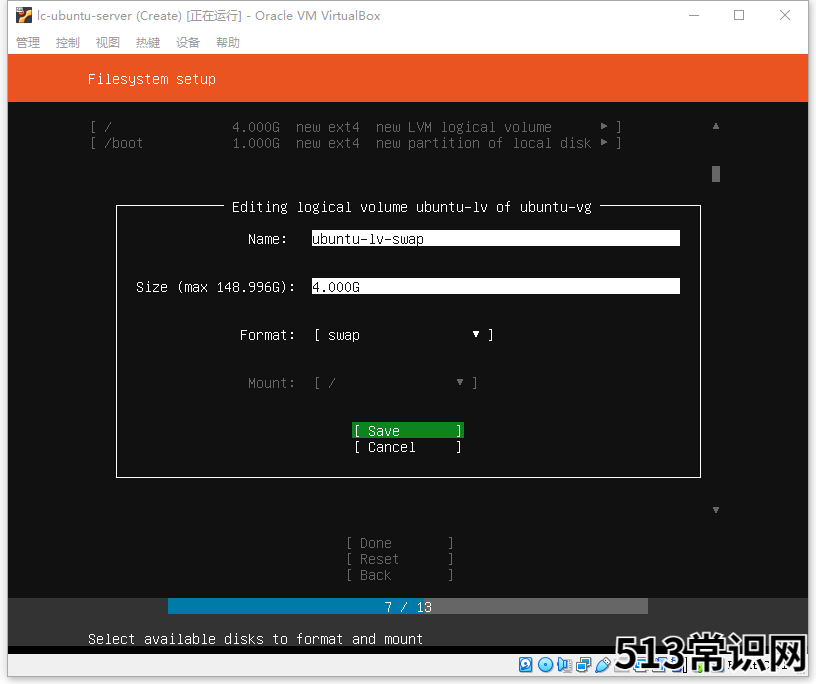Click the audio status icon
The image size is (816, 684).
(x=564, y=664)
